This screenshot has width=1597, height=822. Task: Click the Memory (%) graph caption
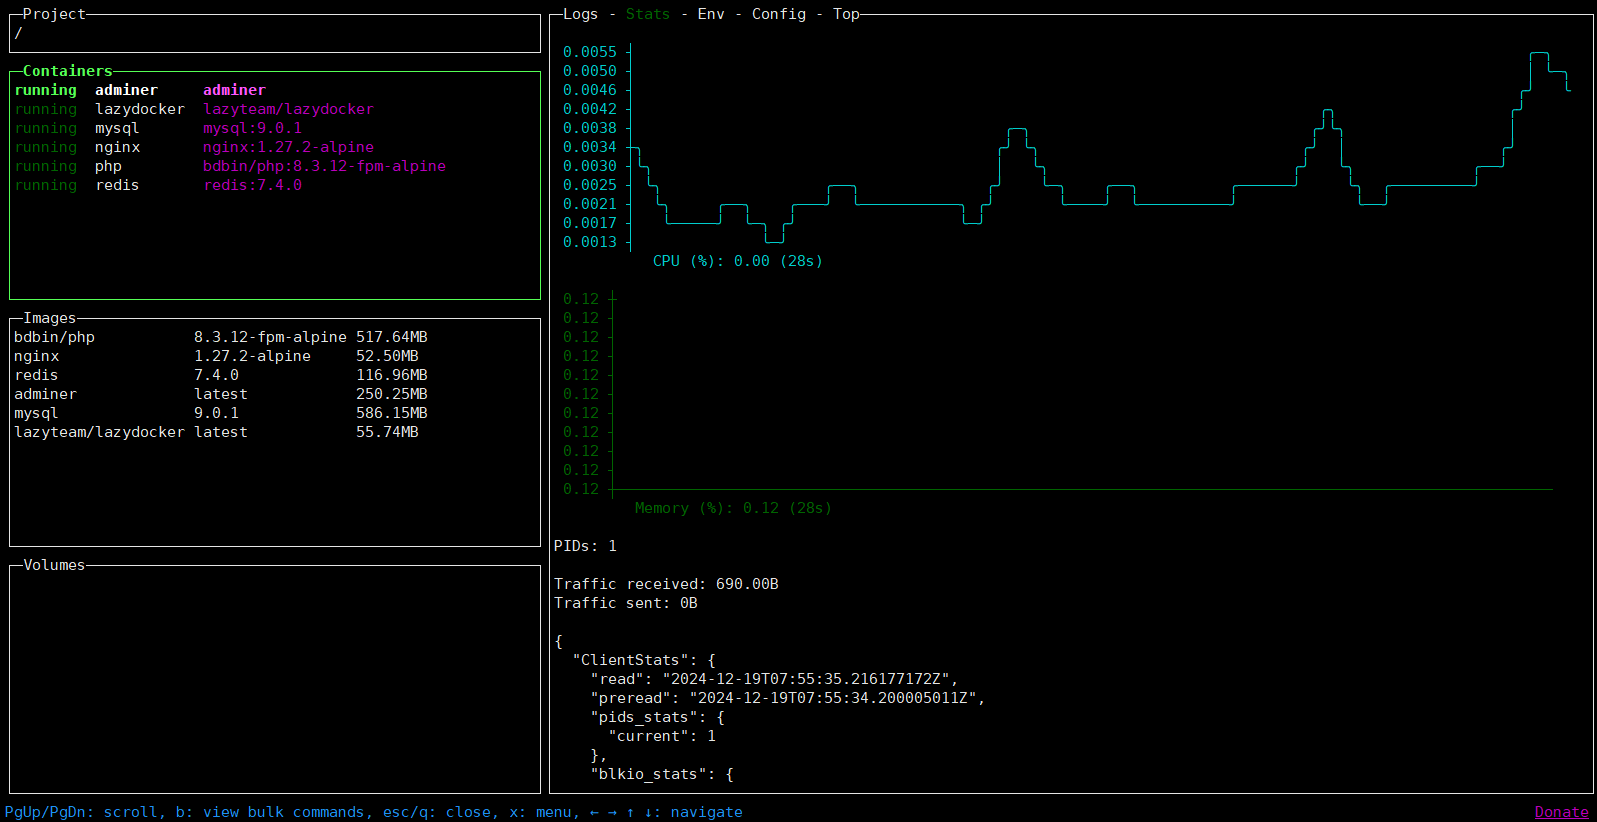point(733,508)
